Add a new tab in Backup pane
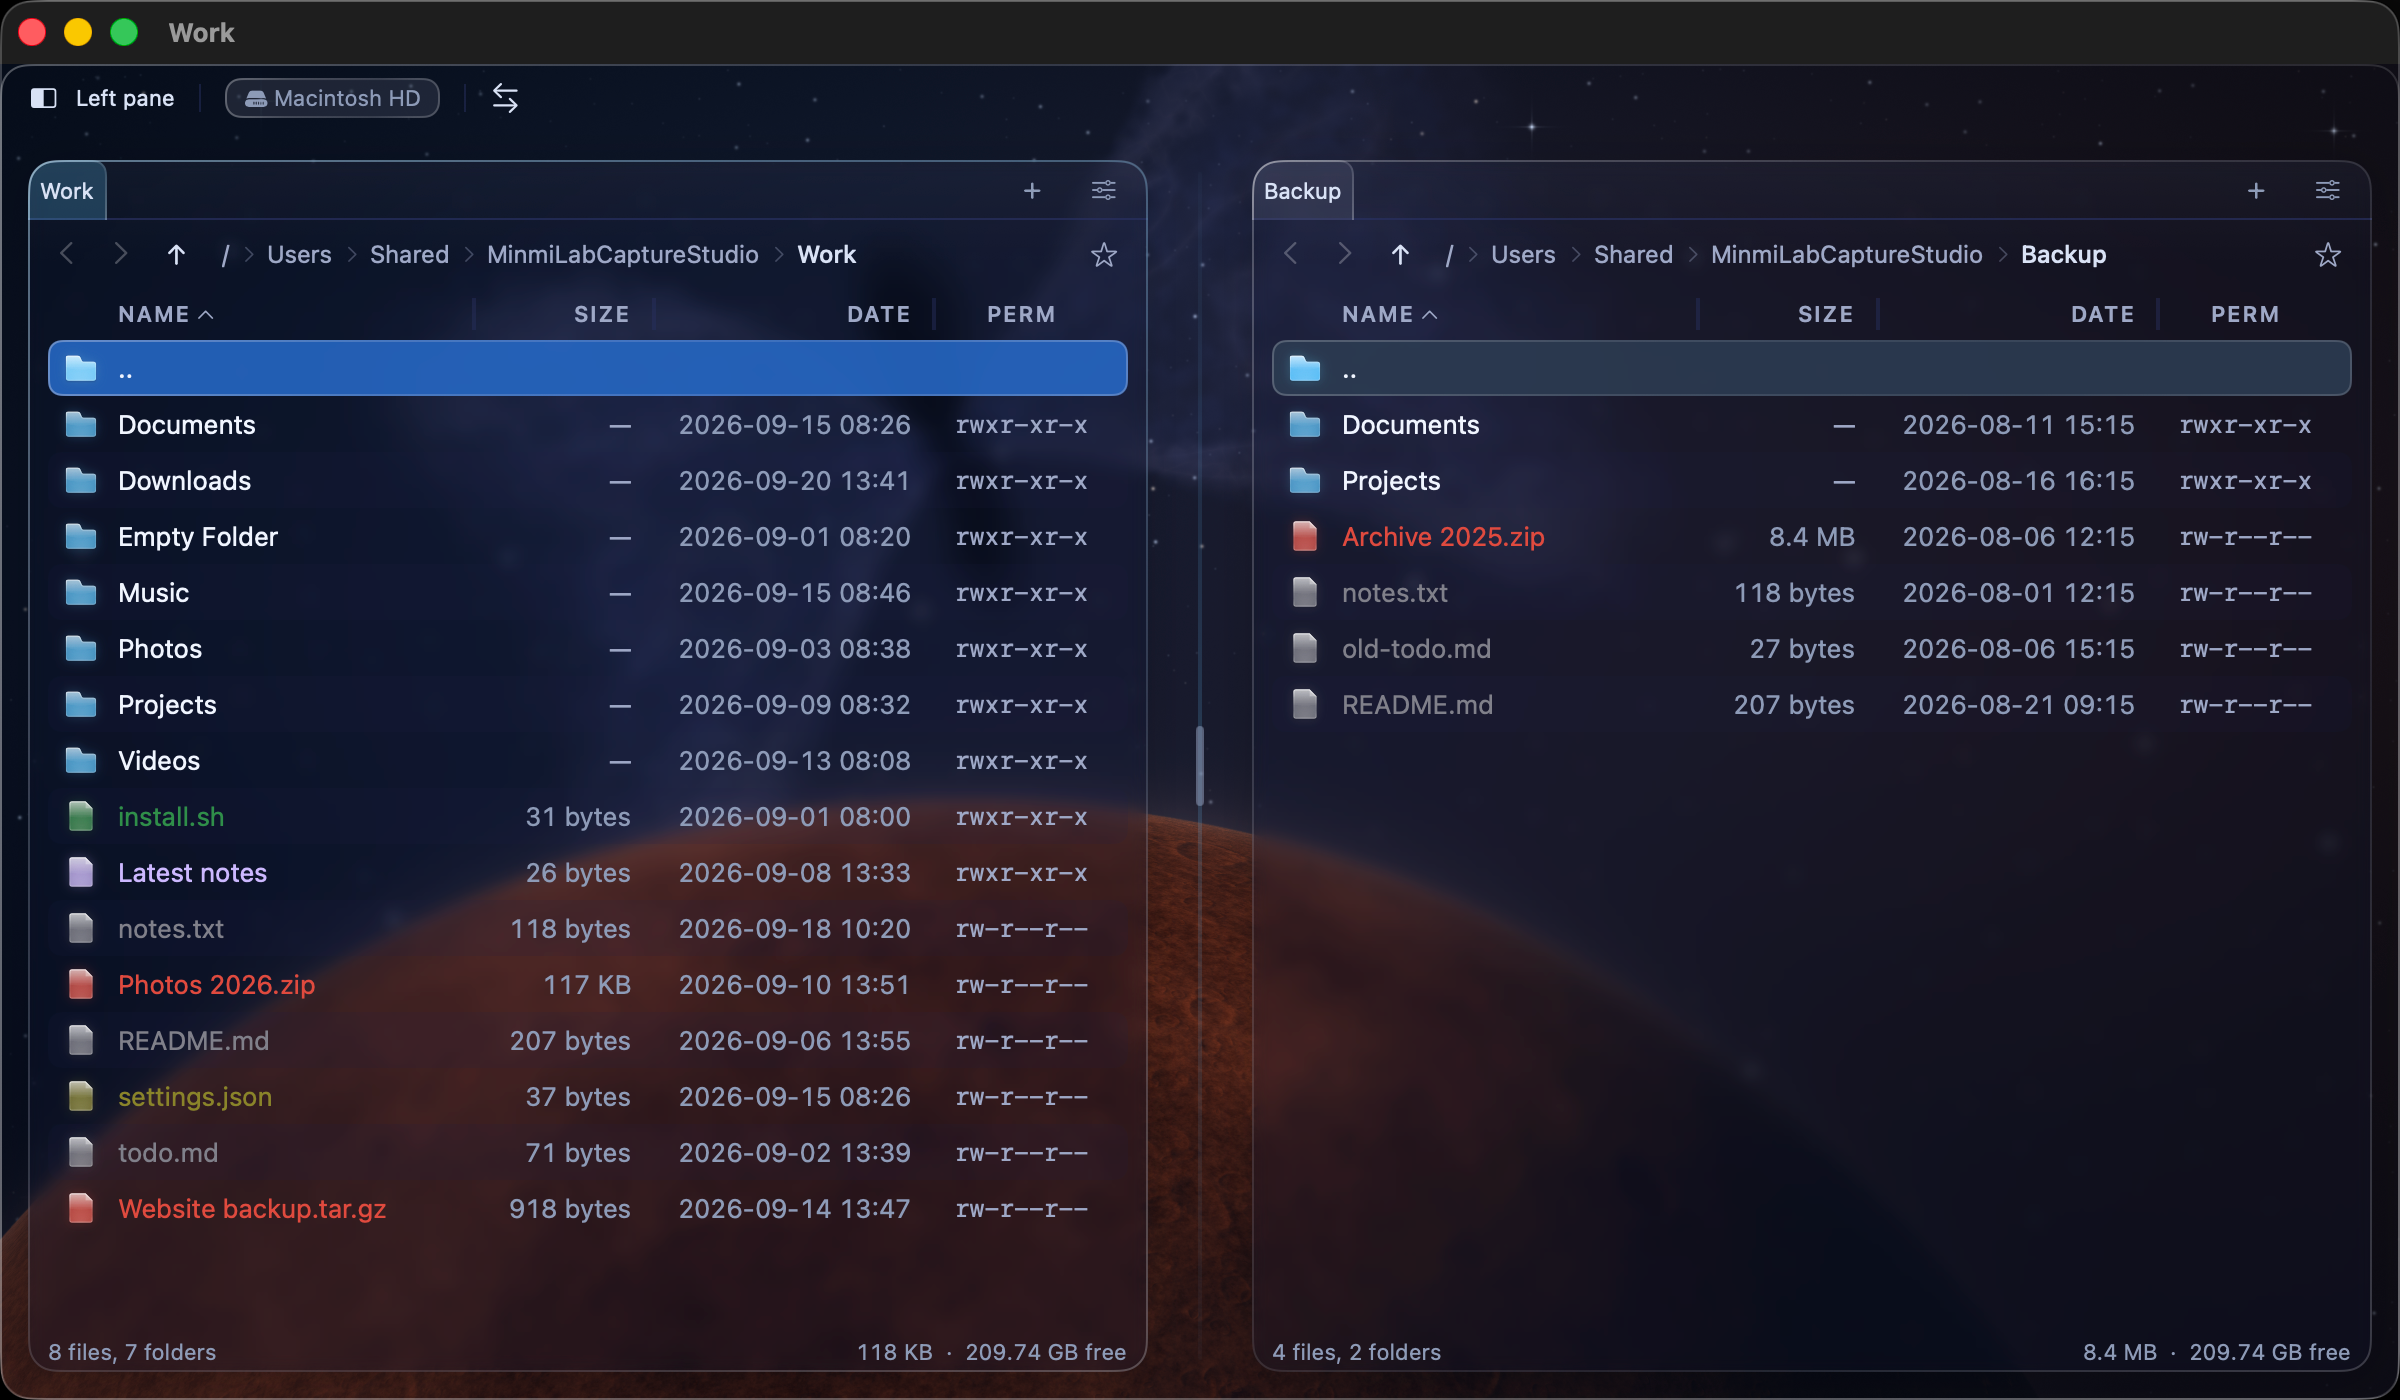This screenshot has height=1400, width=2400. pos(2256,190)
